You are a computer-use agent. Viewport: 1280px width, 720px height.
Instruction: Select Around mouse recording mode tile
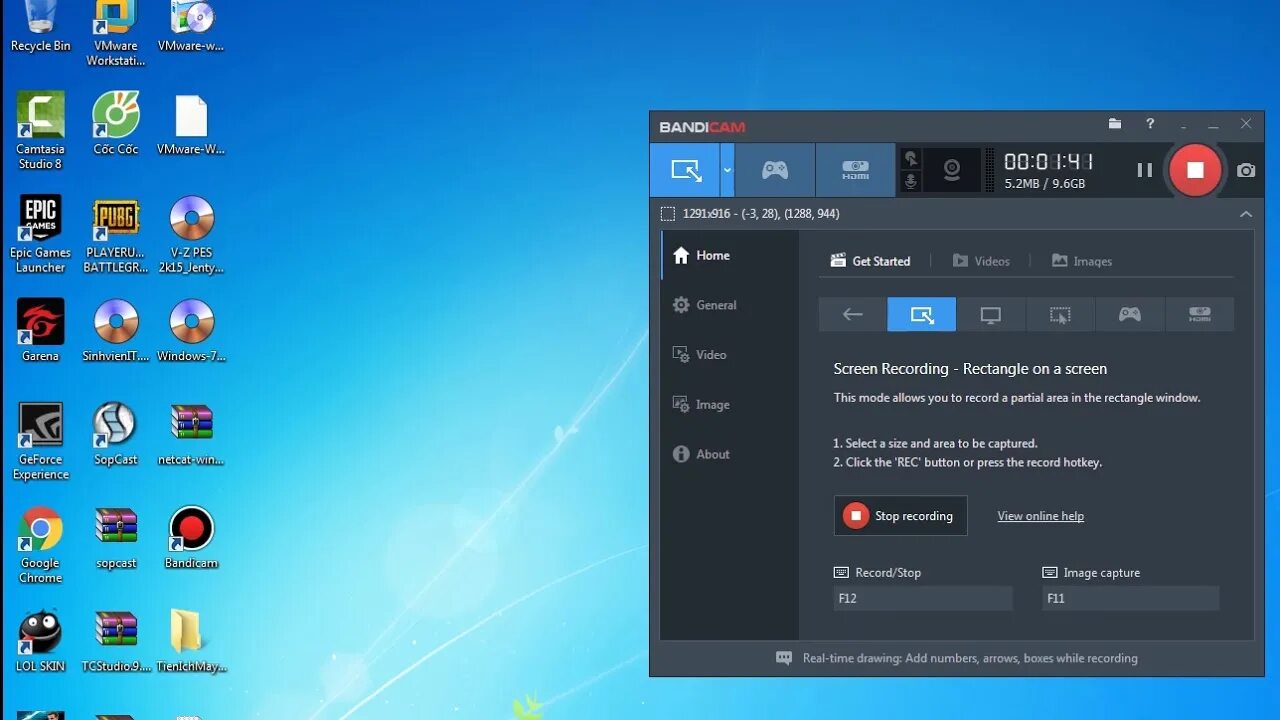pyautogui.click(x=1060, y=314)
